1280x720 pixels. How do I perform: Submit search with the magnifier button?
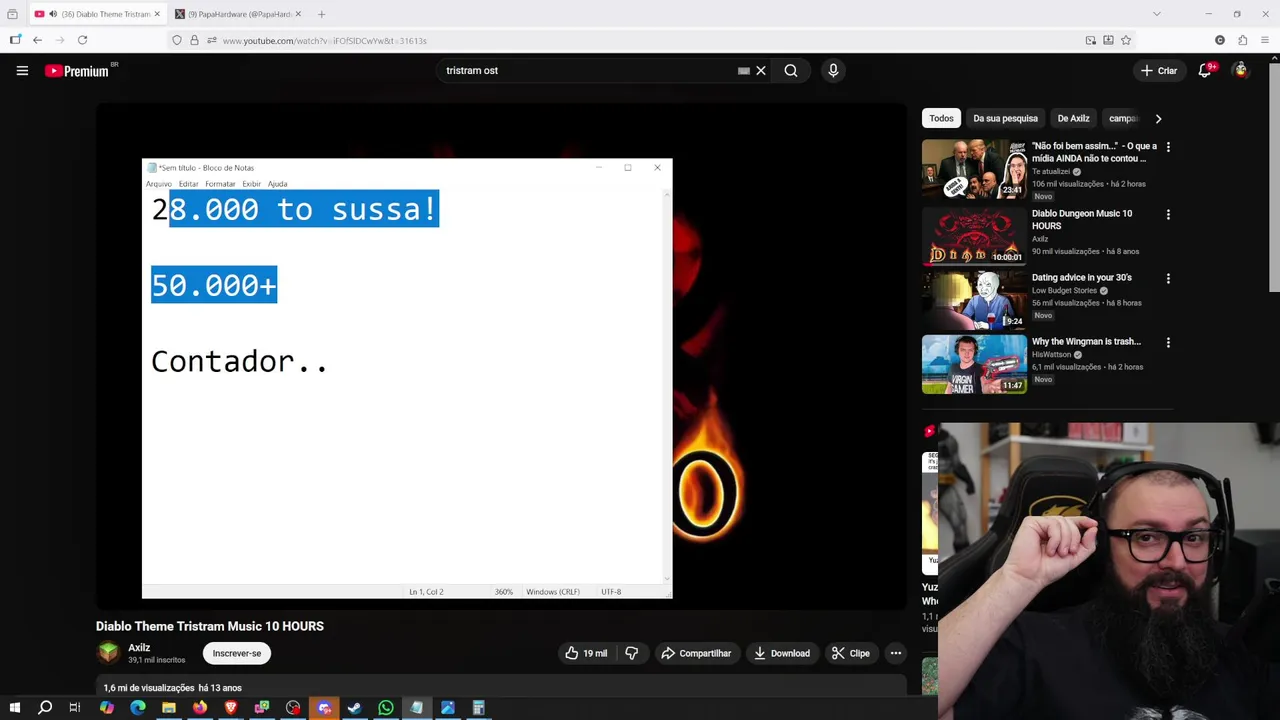click(791, 71)
